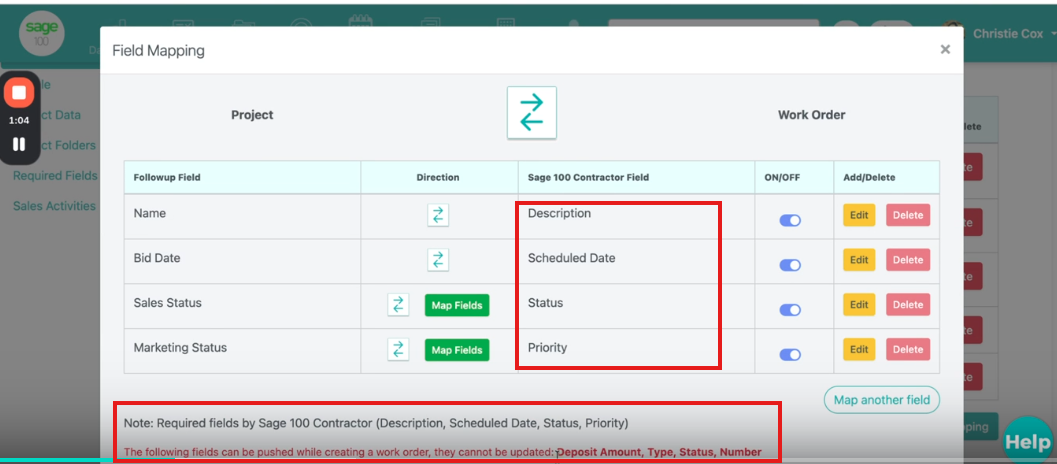1057x464 pixels.
Task: Click the Scheduled Date contractor field cell
Action: (x=636, y=261)
